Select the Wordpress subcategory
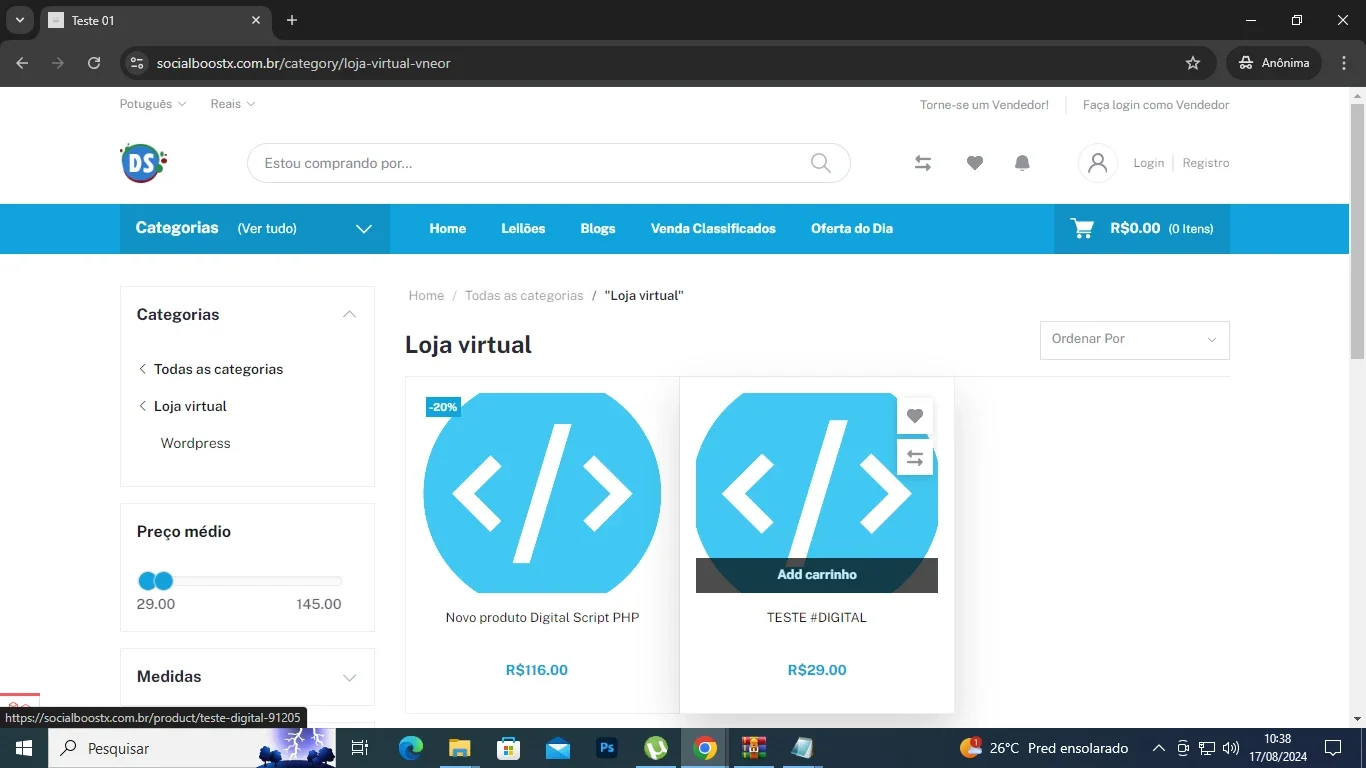The image size is (1366, 768). click(196, 443)
